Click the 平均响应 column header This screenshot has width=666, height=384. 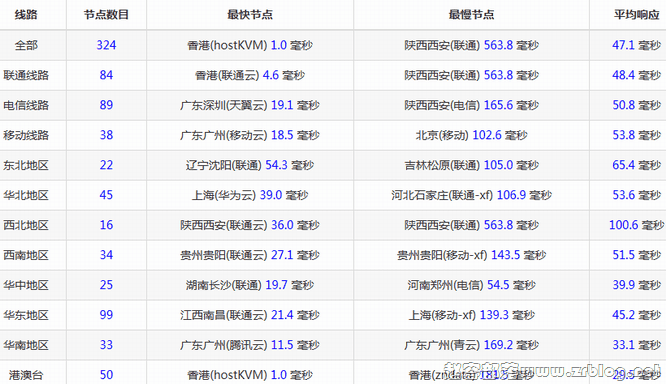point(636,14)
